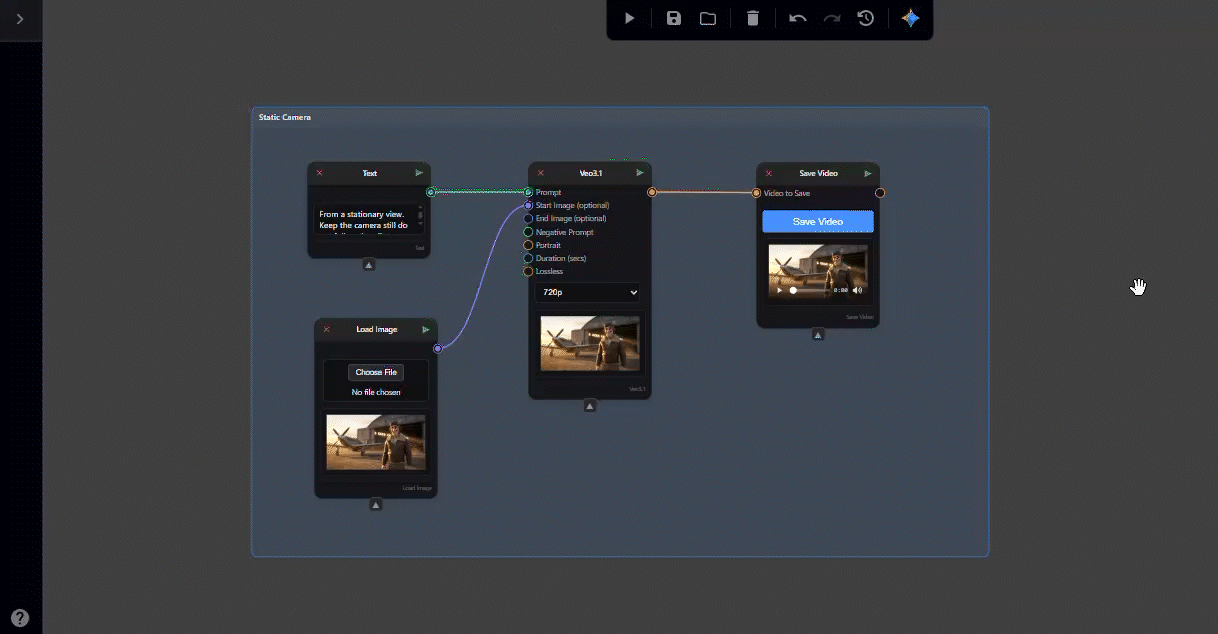1218x634 pixels.
Task: Expand the left sidebar with the chevron
Action: (20, 19)
